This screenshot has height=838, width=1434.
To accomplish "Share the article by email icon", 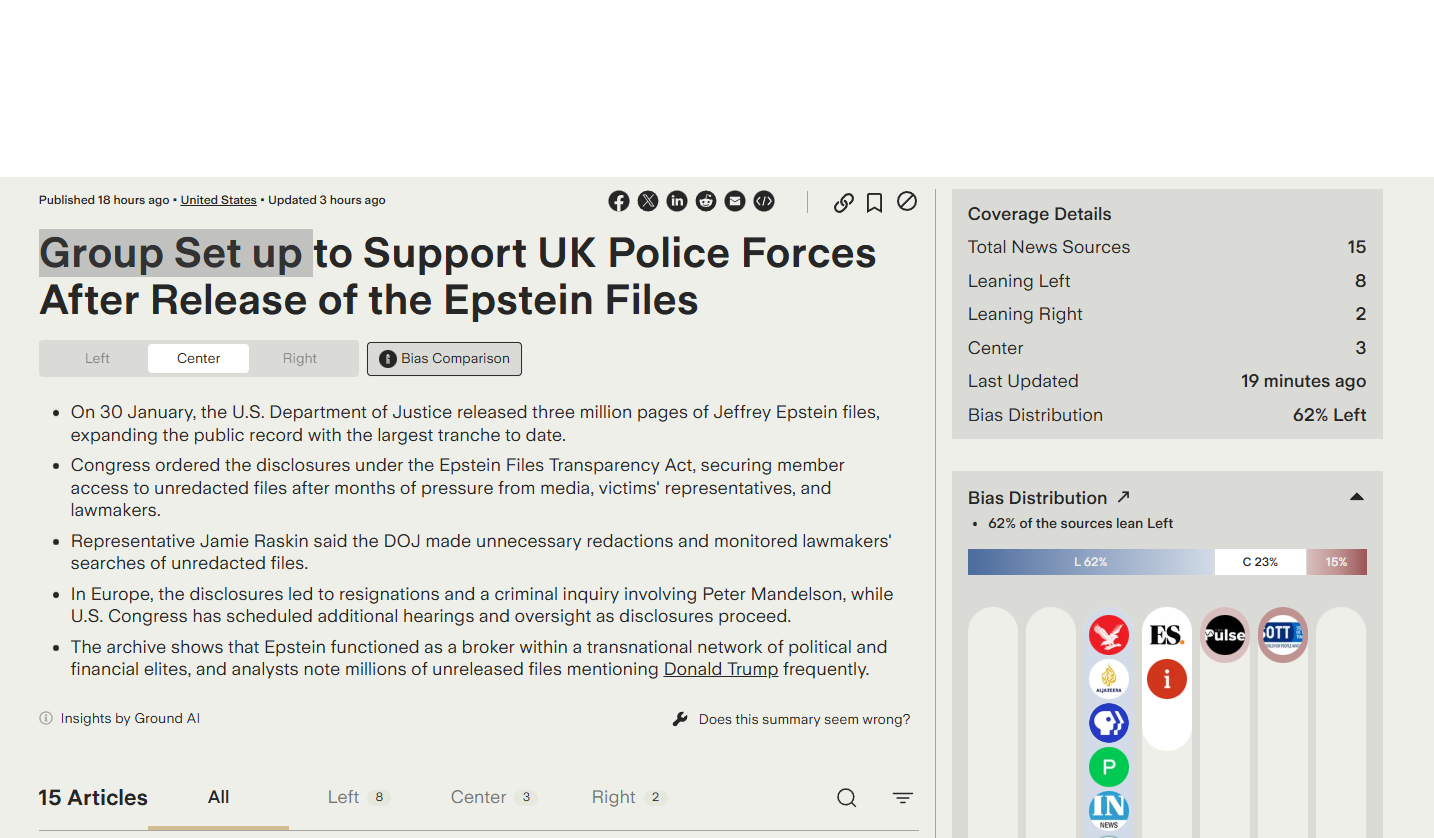I will [735, 201].
